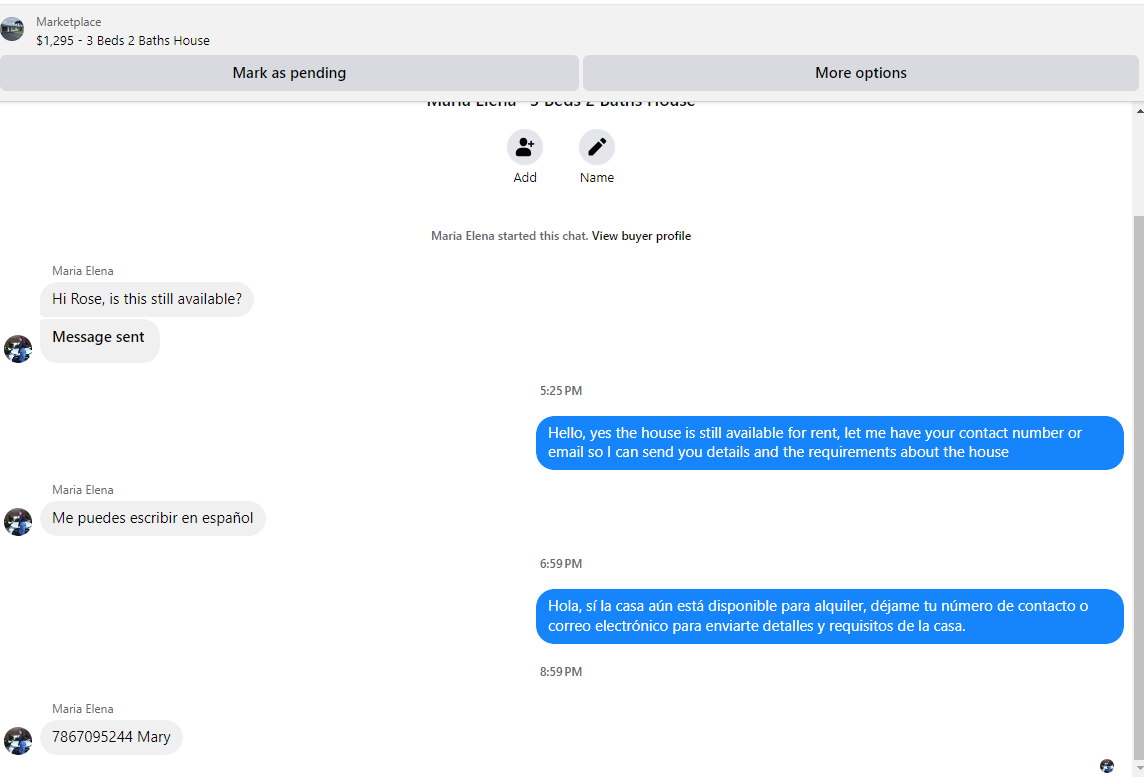Image resolution: width=1144 pixels, height=780 pixels.
Task: Click the "Message sent" bubble
Action: 99,340
